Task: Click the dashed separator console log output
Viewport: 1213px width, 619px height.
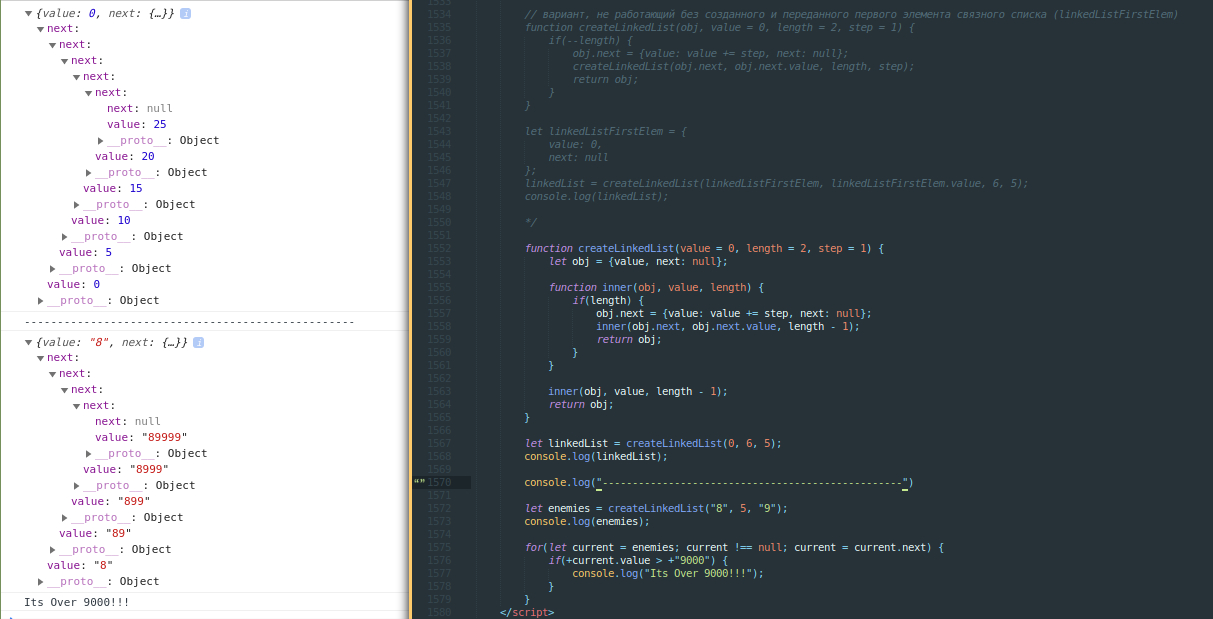Action: point(190,322)
